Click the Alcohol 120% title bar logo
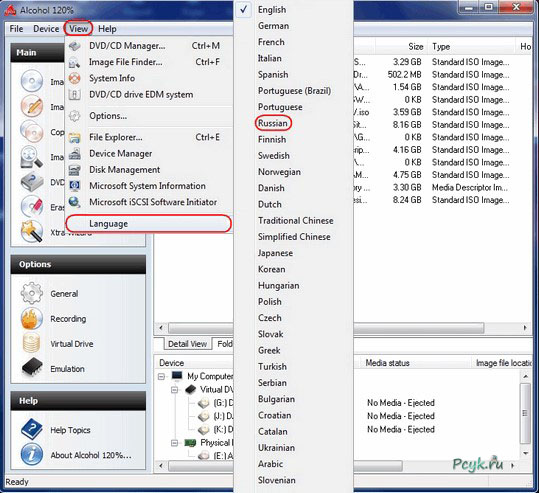 pyautogui.click(x=10, y=10)
